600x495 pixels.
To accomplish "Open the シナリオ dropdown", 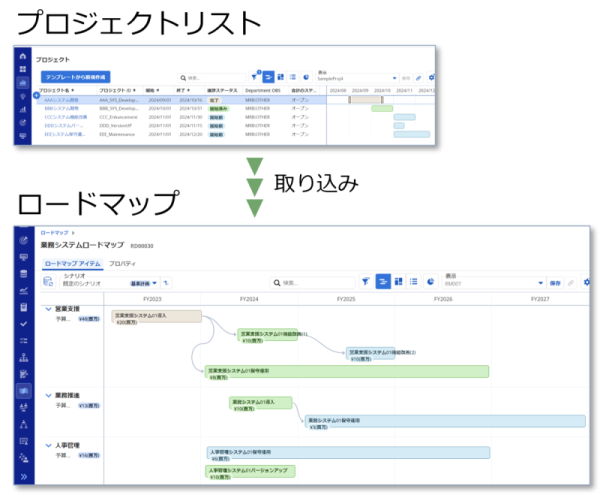I will pos(109,283).
